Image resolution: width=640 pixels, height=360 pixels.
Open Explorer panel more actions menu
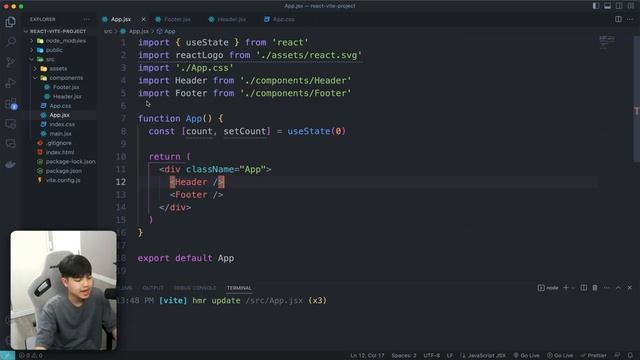[x=87, y=19]
